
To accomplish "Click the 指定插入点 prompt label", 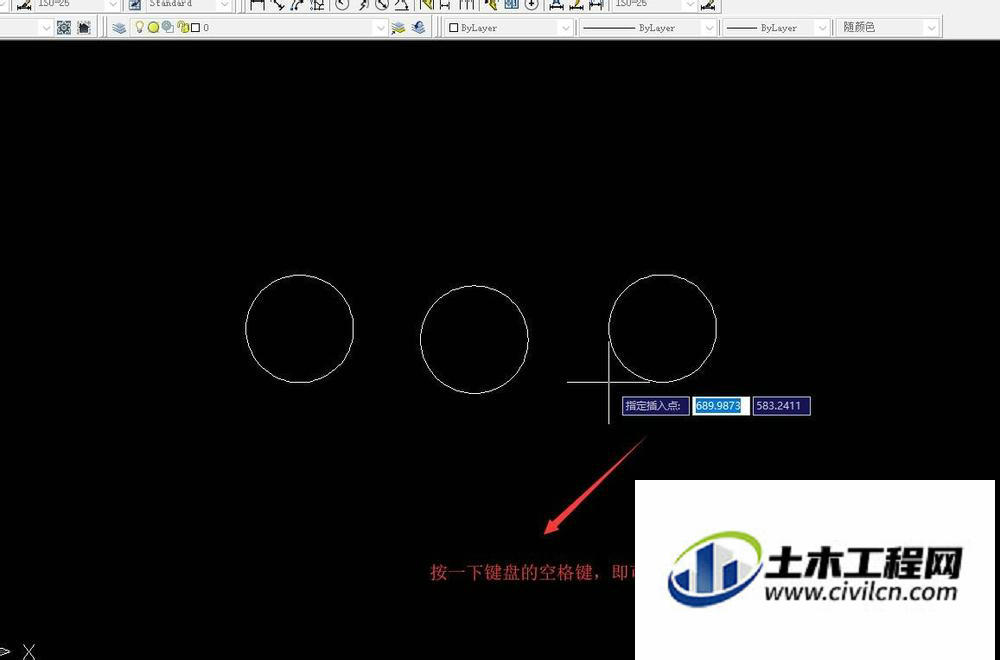I will [x=656, y=406].
